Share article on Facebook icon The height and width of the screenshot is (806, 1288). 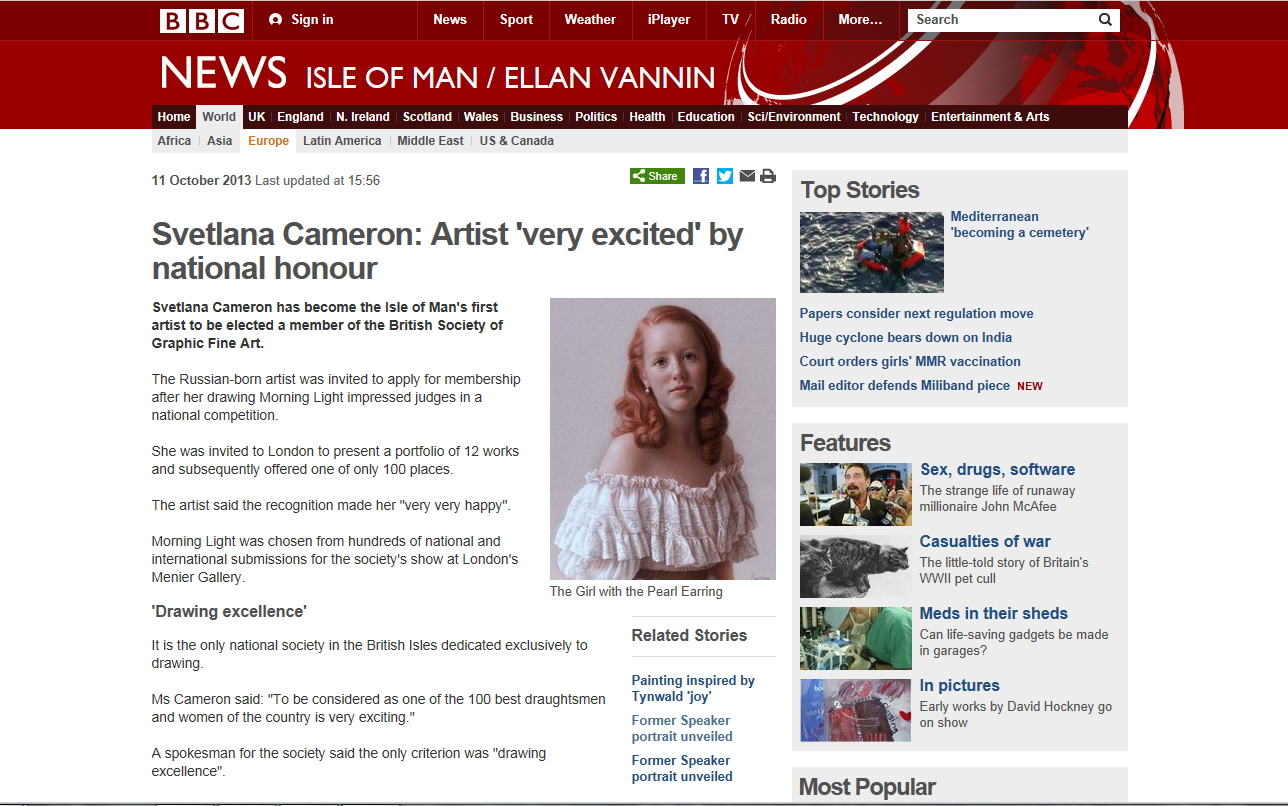tap(701, 176)
